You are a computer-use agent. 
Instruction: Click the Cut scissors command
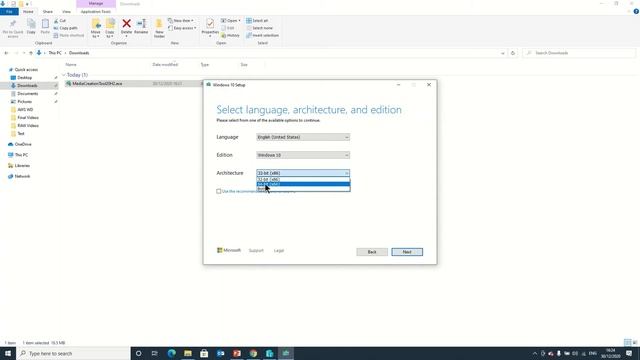(60, 20)
